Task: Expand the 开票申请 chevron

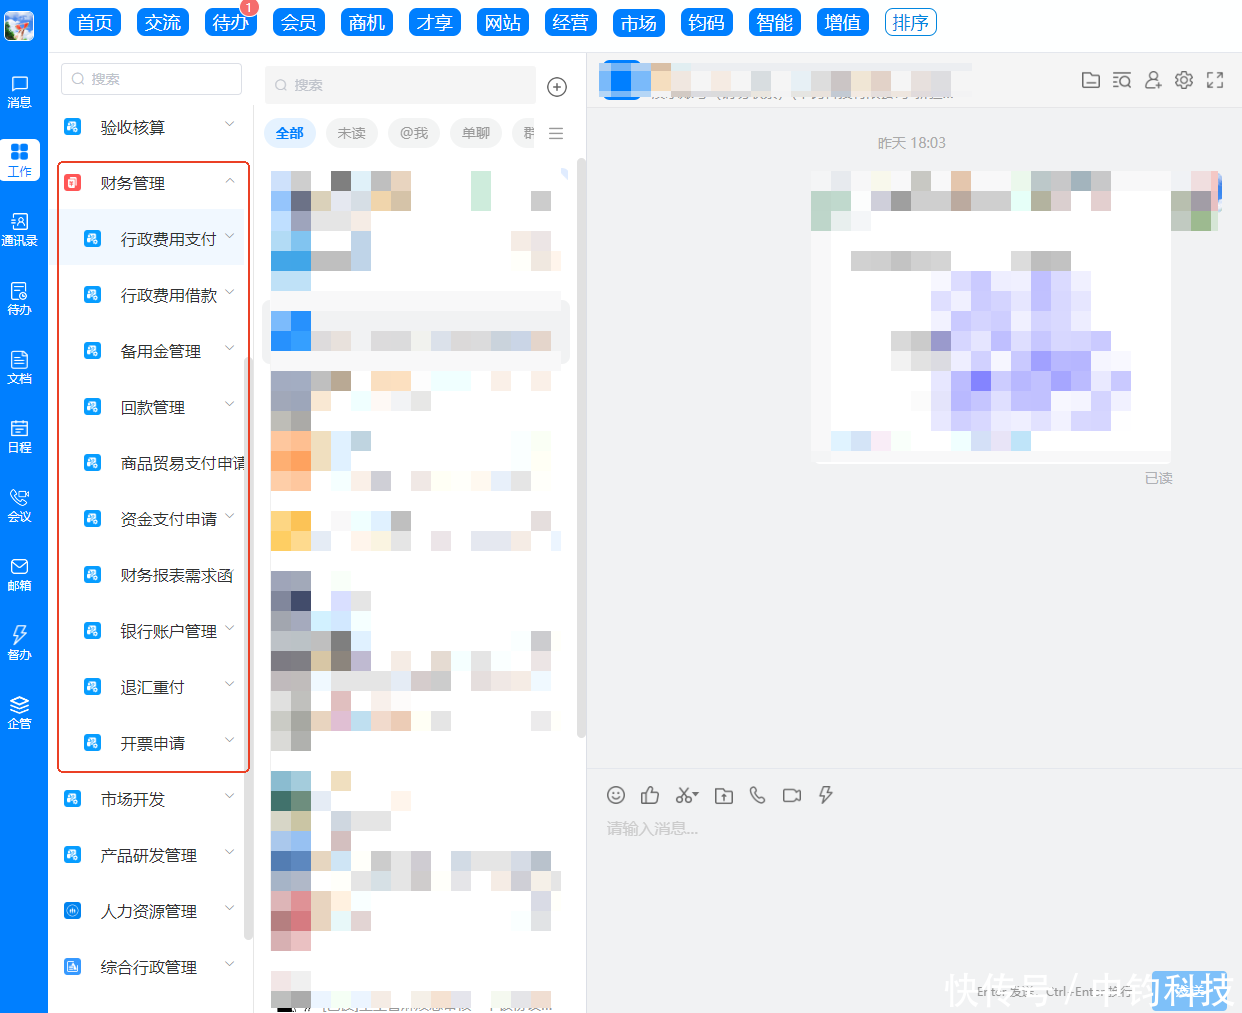Action: 230,740
